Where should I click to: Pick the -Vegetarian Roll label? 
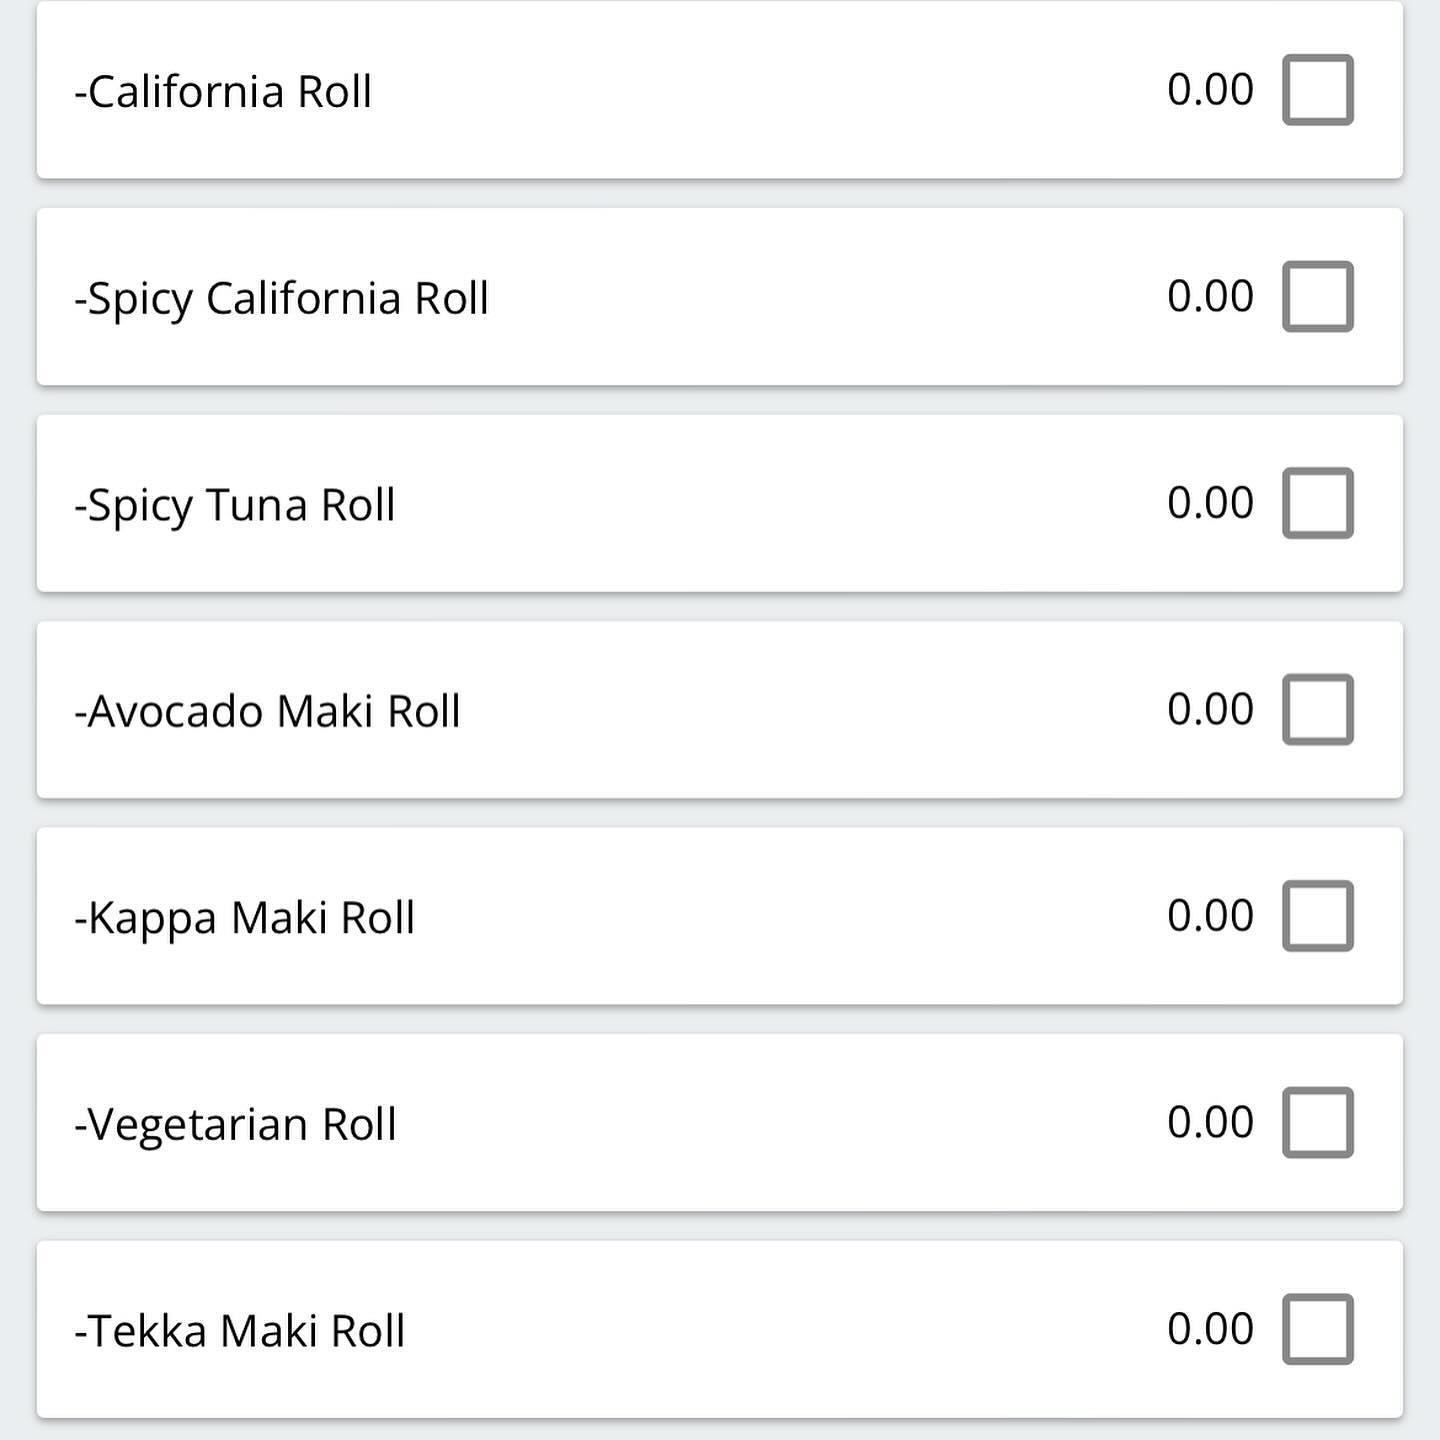[236, 1125]
